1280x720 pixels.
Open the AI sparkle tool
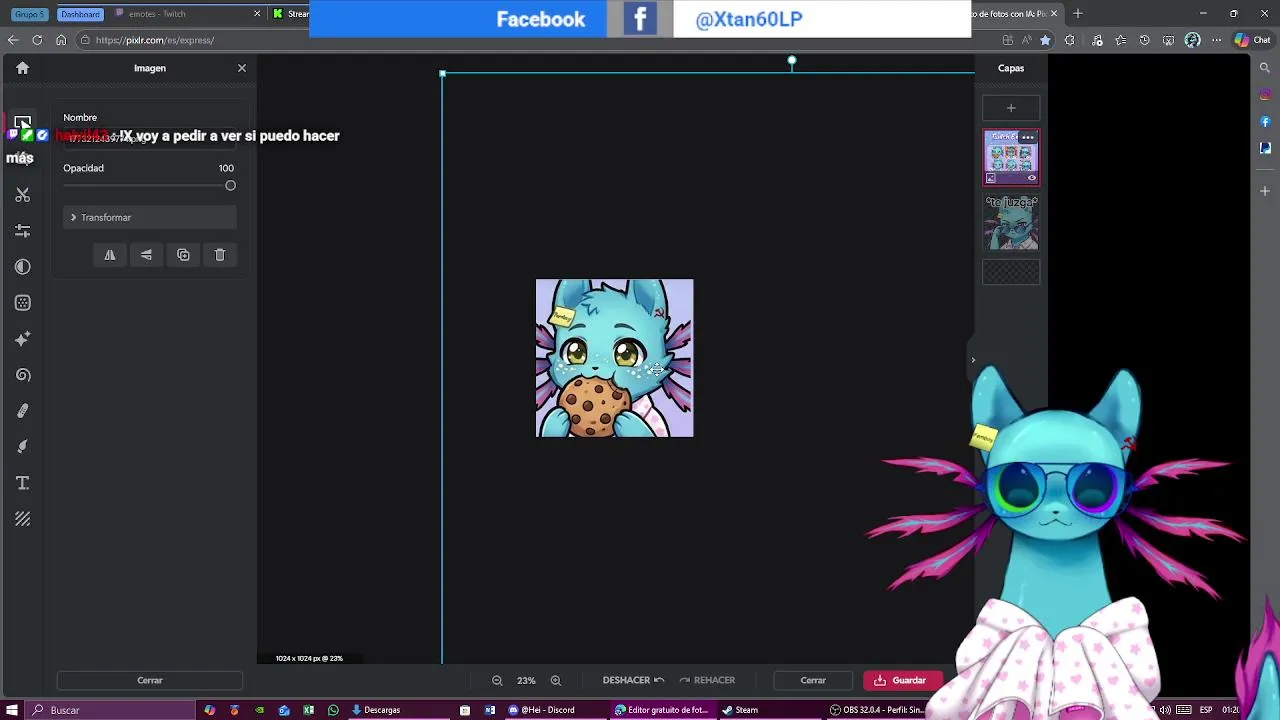[x=22, y=339]
